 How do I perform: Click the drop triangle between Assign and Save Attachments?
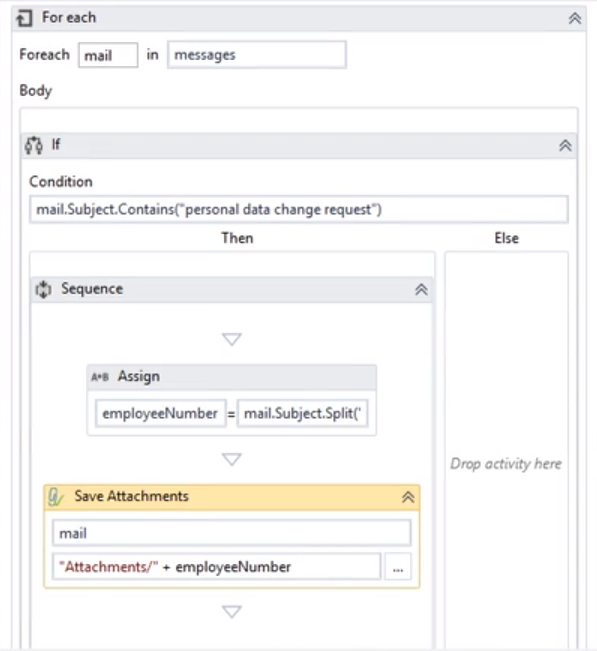pos(232,459)
